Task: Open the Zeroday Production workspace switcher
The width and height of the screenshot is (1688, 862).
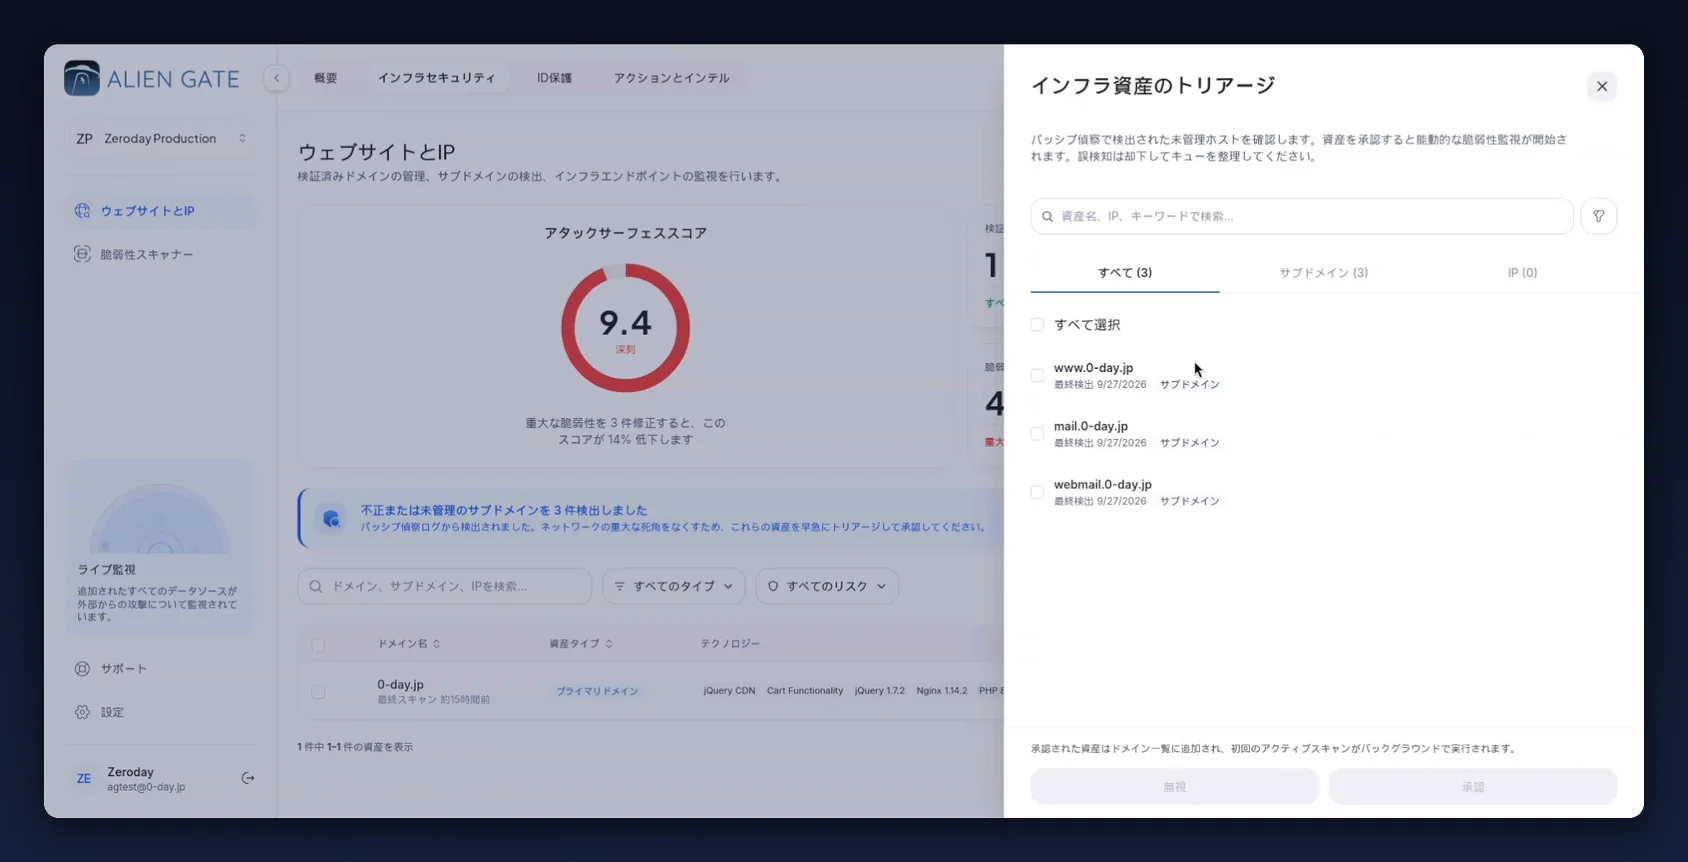Action: (x=160, y=138)
